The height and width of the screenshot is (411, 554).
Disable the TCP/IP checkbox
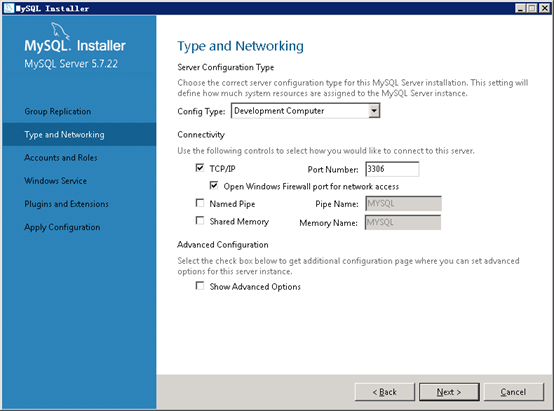click(x=200, y=168)
